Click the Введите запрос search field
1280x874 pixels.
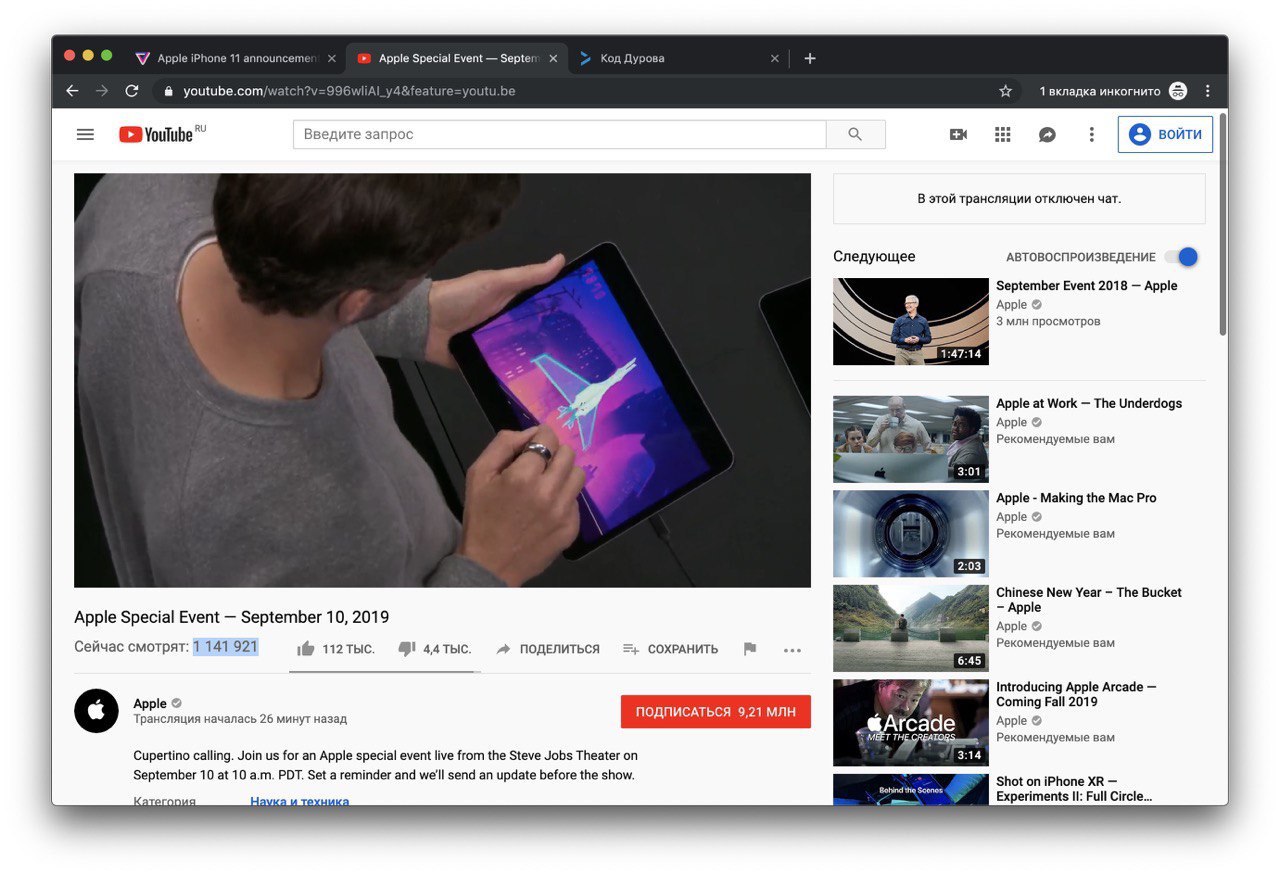pos(559,134)
